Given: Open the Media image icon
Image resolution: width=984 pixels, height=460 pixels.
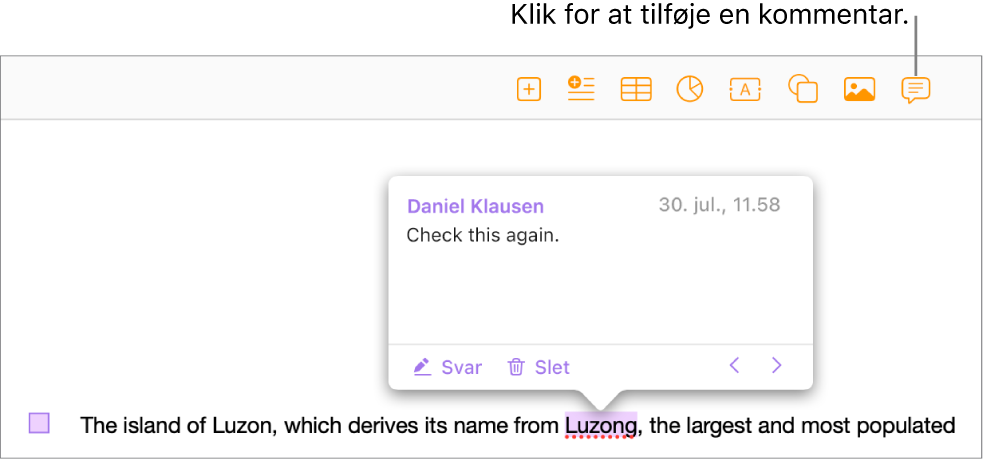Looking at the screenshot, I should (x=859, y=89).
